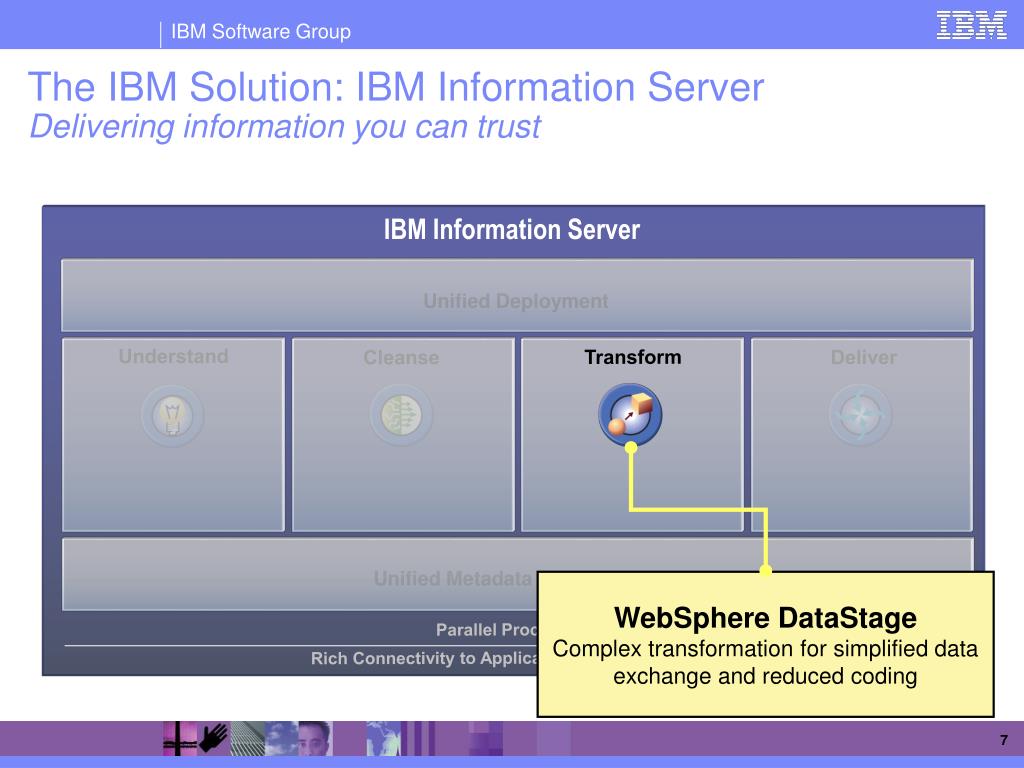
Task: Click the dimmed Deliver icon
Action: pos(860,415)
